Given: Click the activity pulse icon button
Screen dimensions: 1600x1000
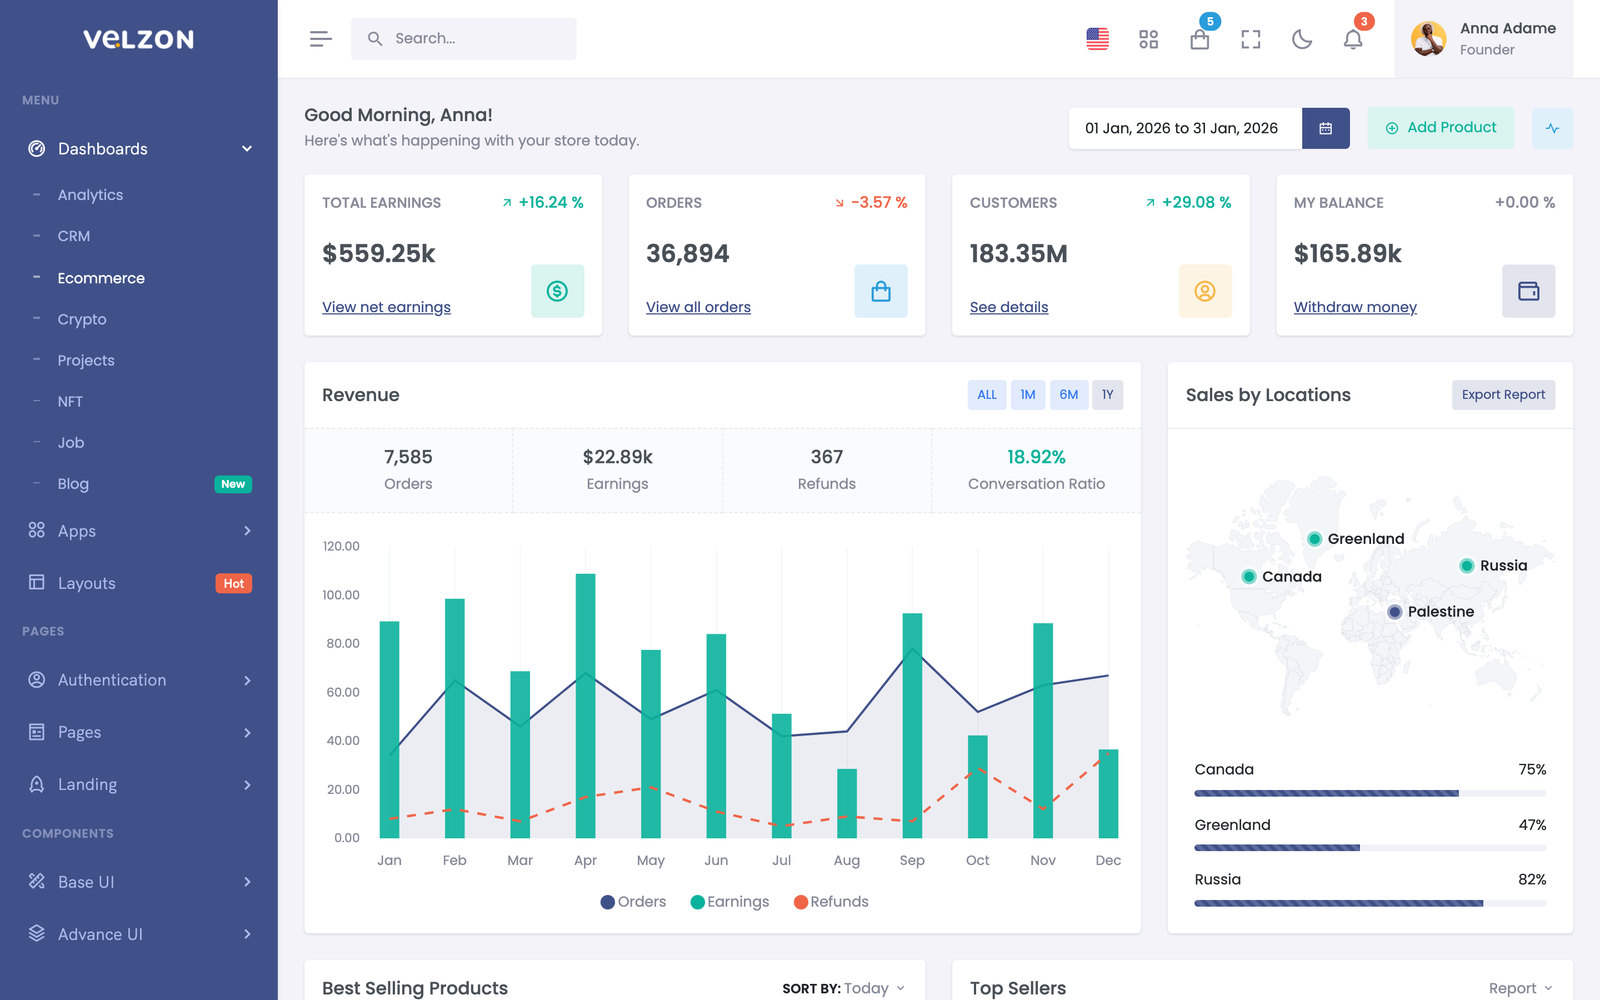Looking at the screenshot, I should click(x=1552, y=128).
